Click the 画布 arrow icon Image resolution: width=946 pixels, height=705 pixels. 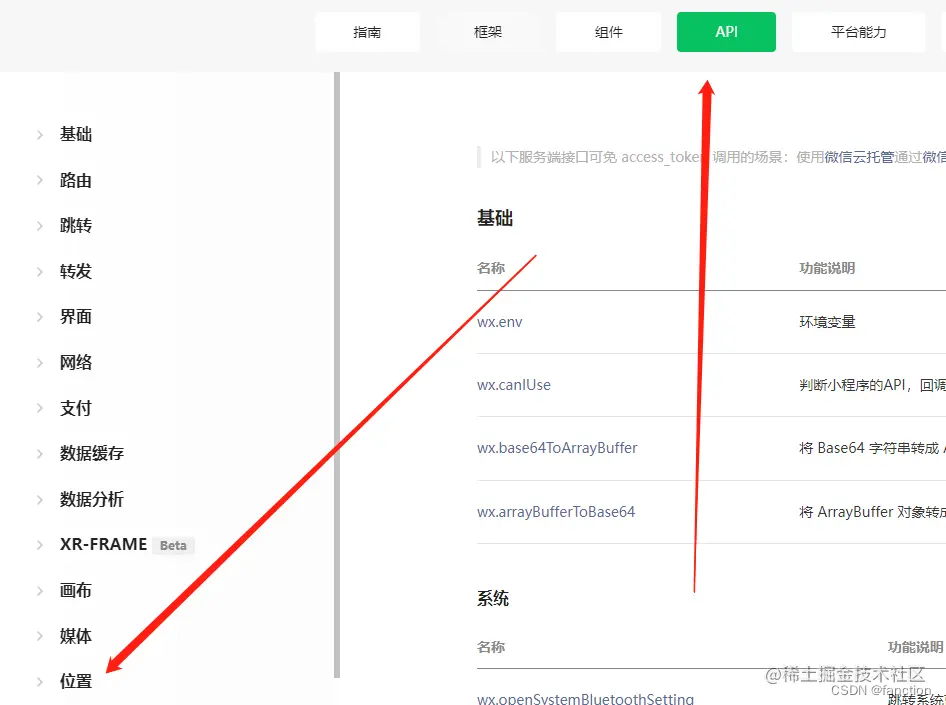(38, 590)
